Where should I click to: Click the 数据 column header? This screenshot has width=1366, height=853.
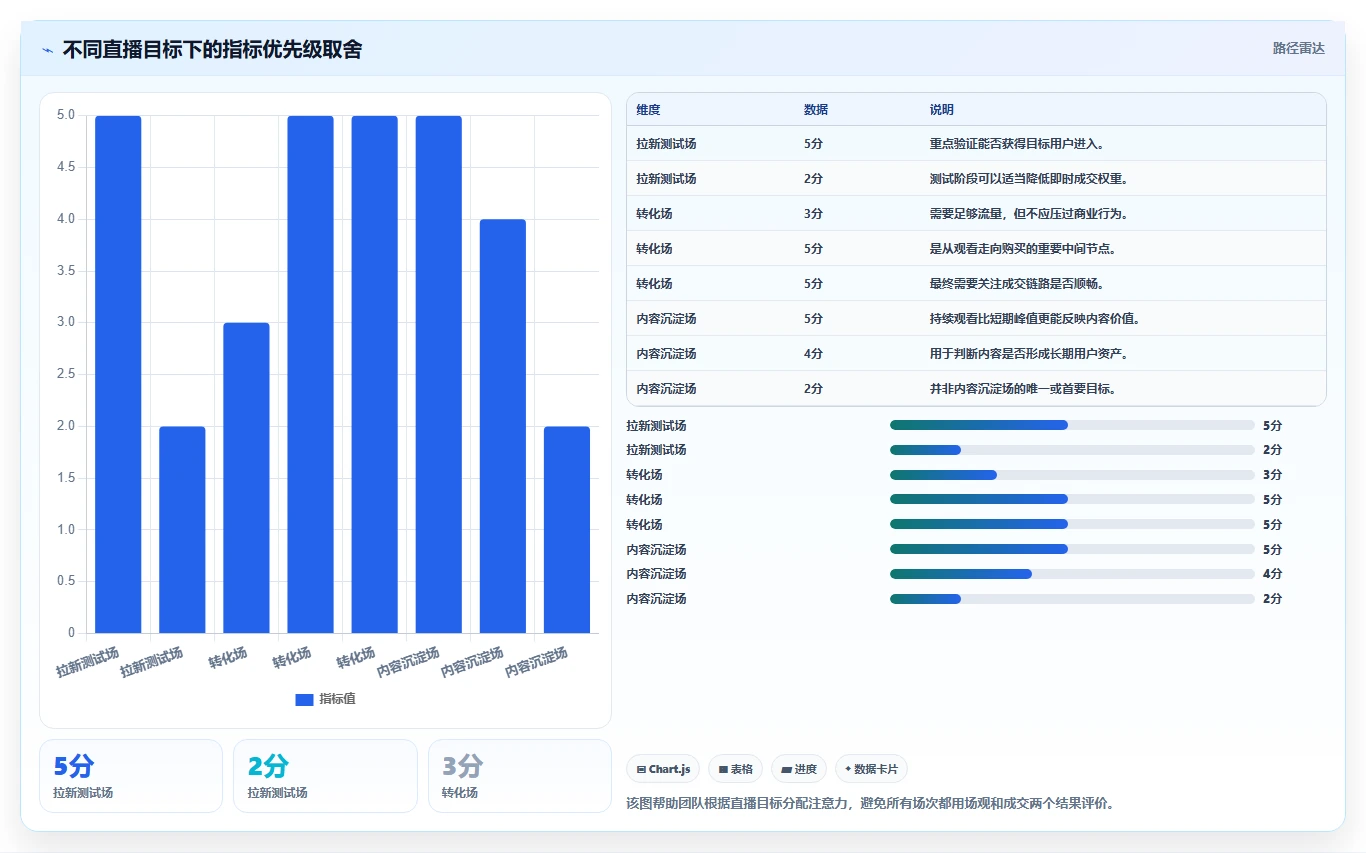(x=816, y=110)
